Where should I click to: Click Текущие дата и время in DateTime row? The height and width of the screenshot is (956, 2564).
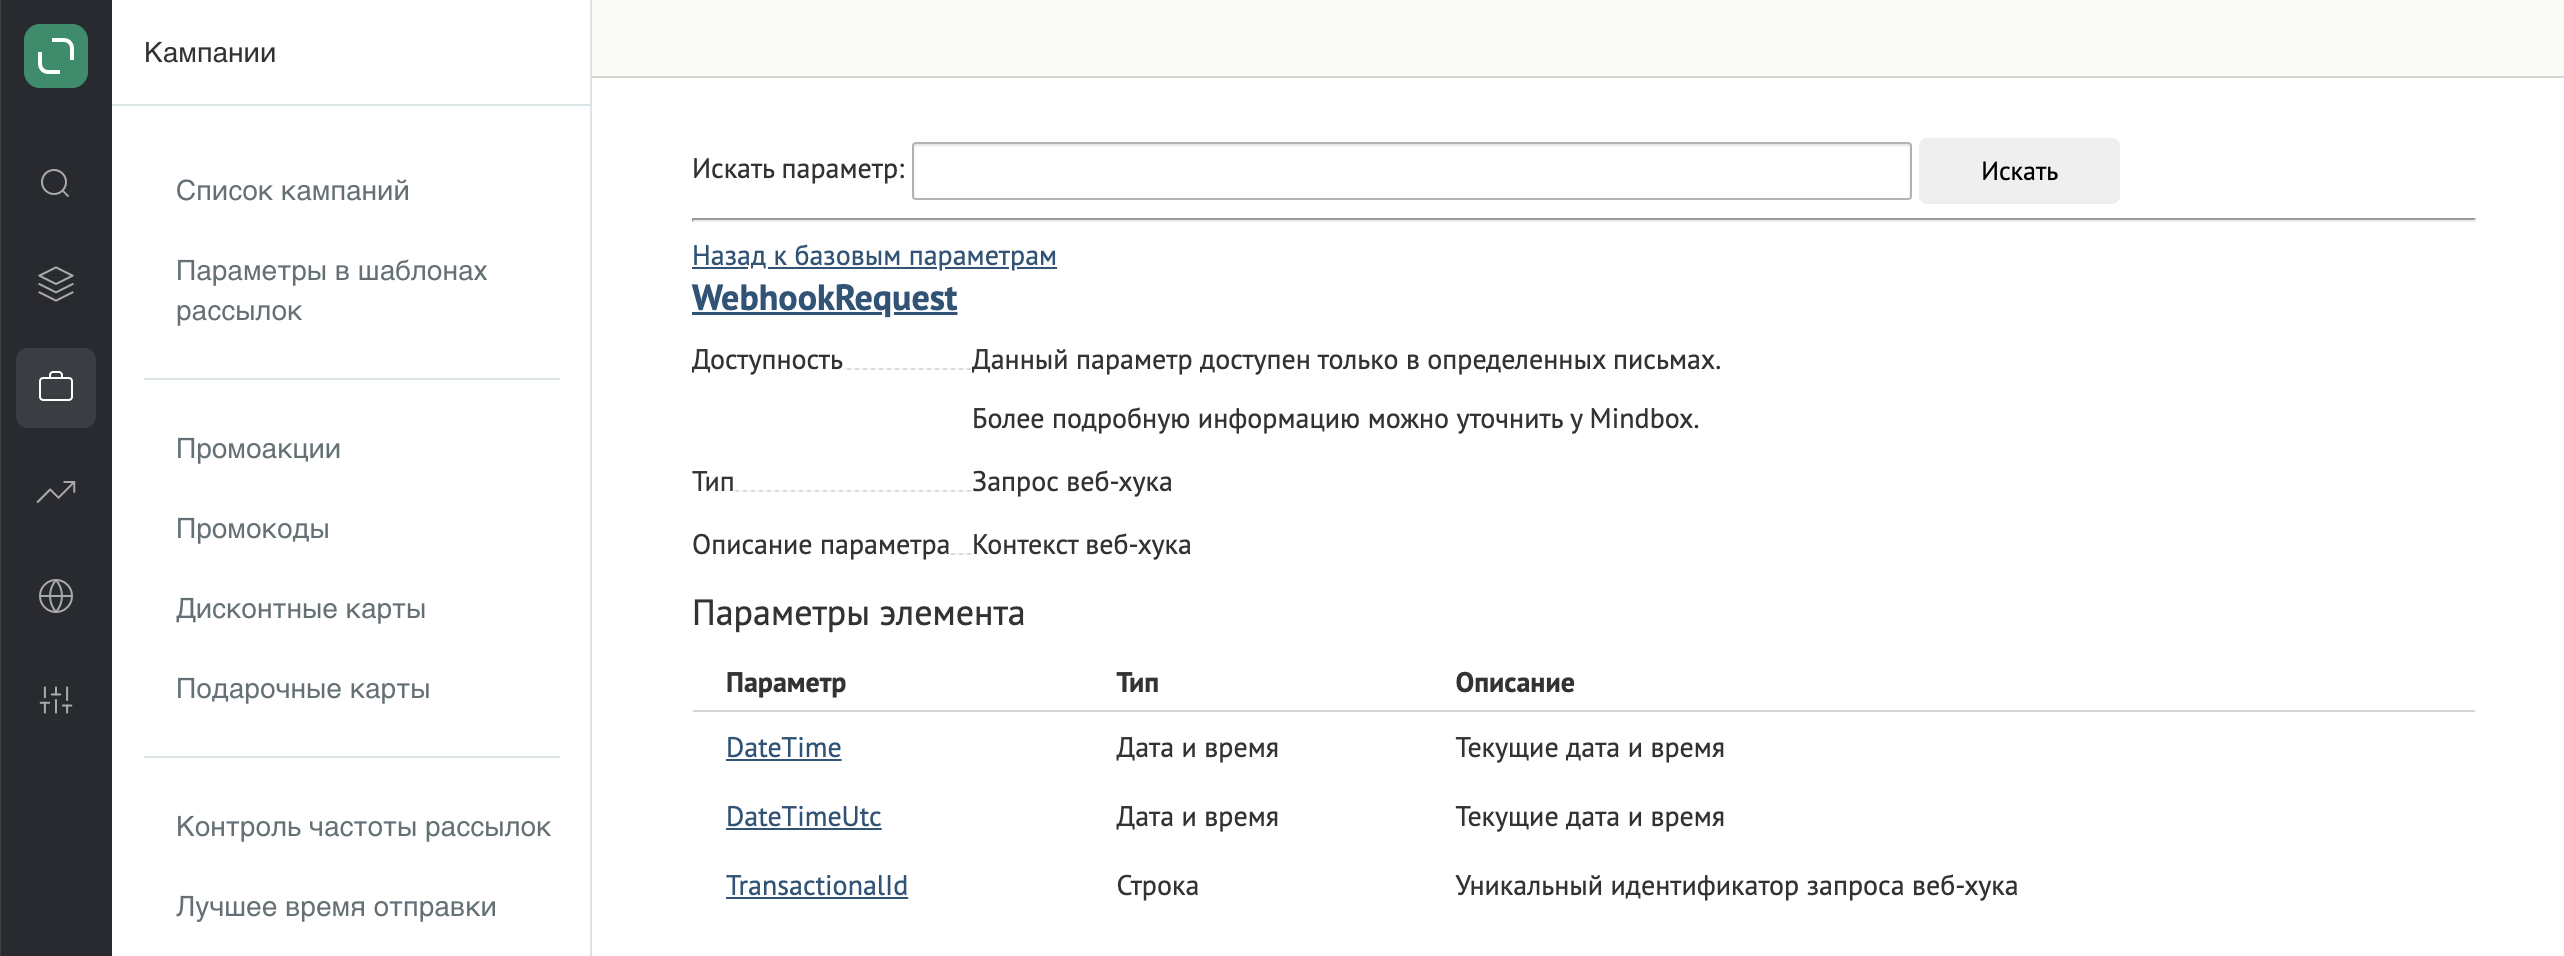(x=1589, y=748)
